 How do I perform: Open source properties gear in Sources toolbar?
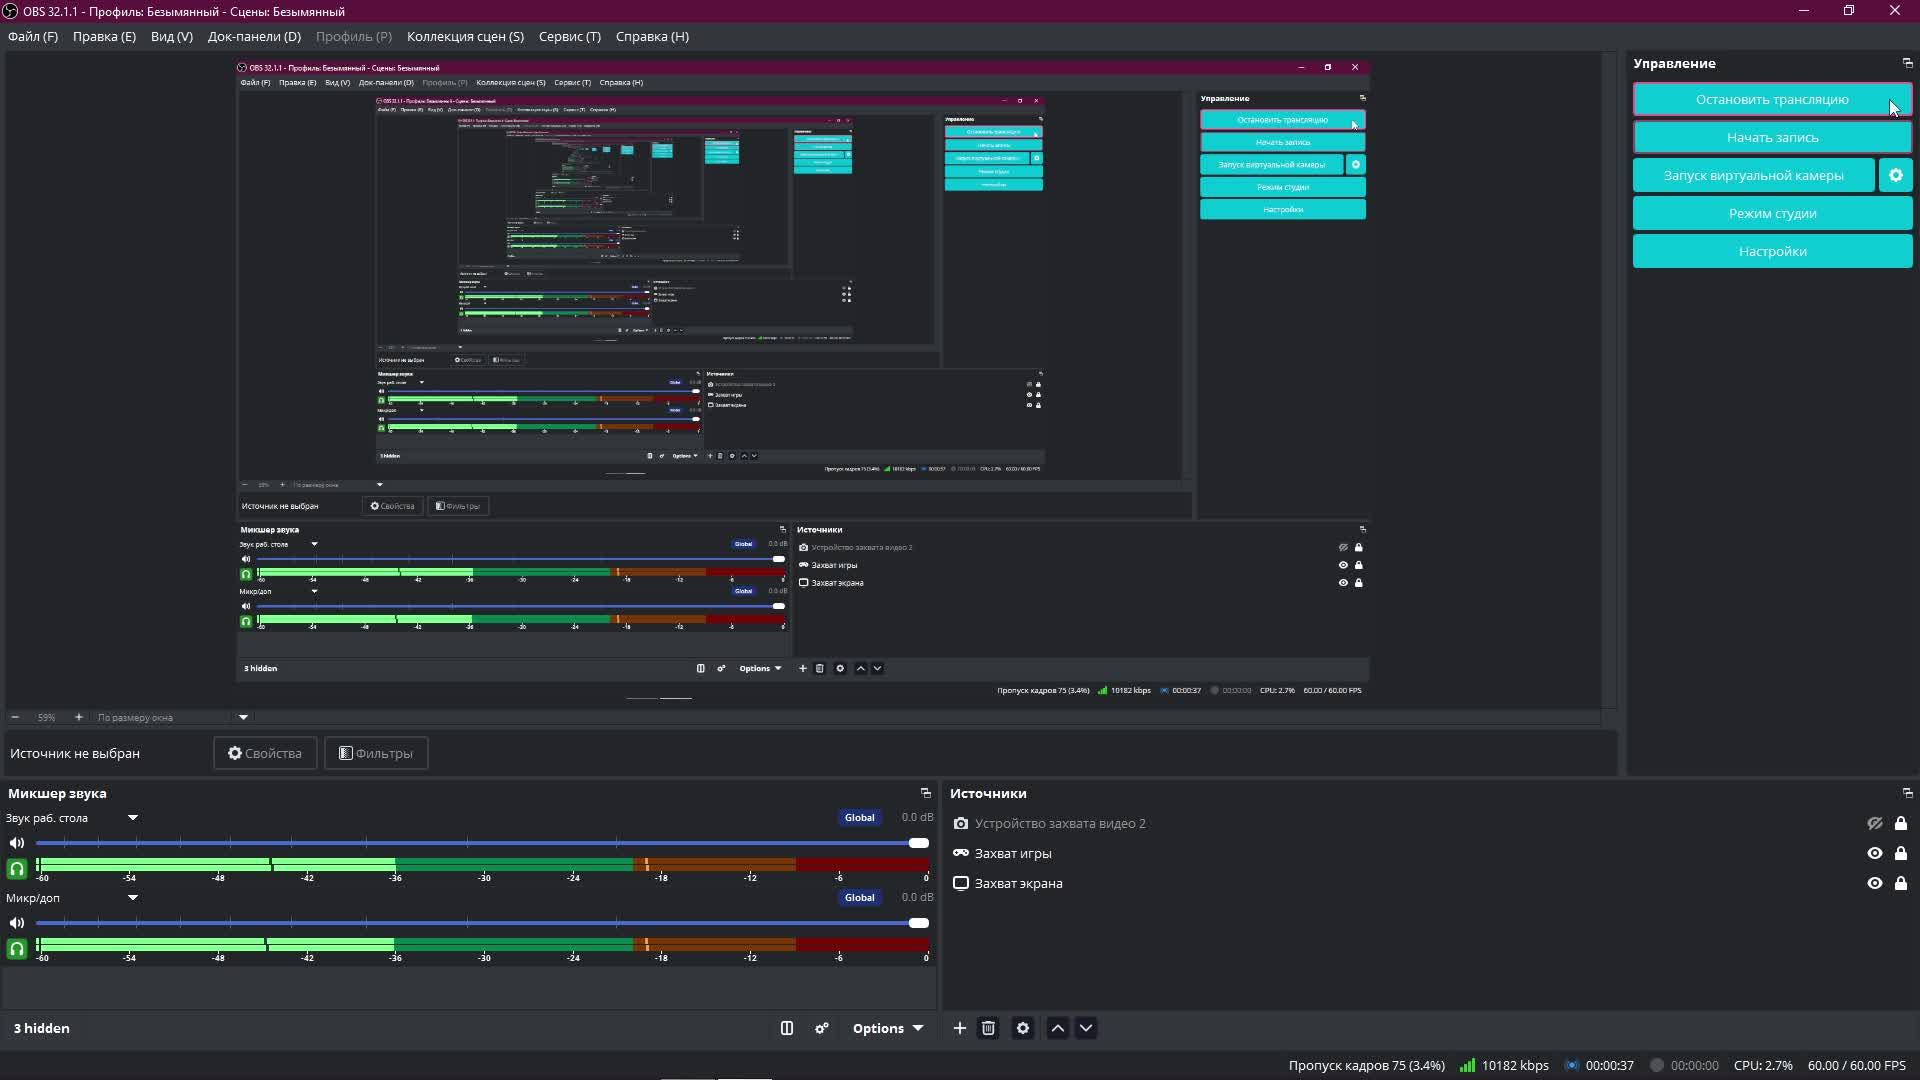pos(1022,1028)
